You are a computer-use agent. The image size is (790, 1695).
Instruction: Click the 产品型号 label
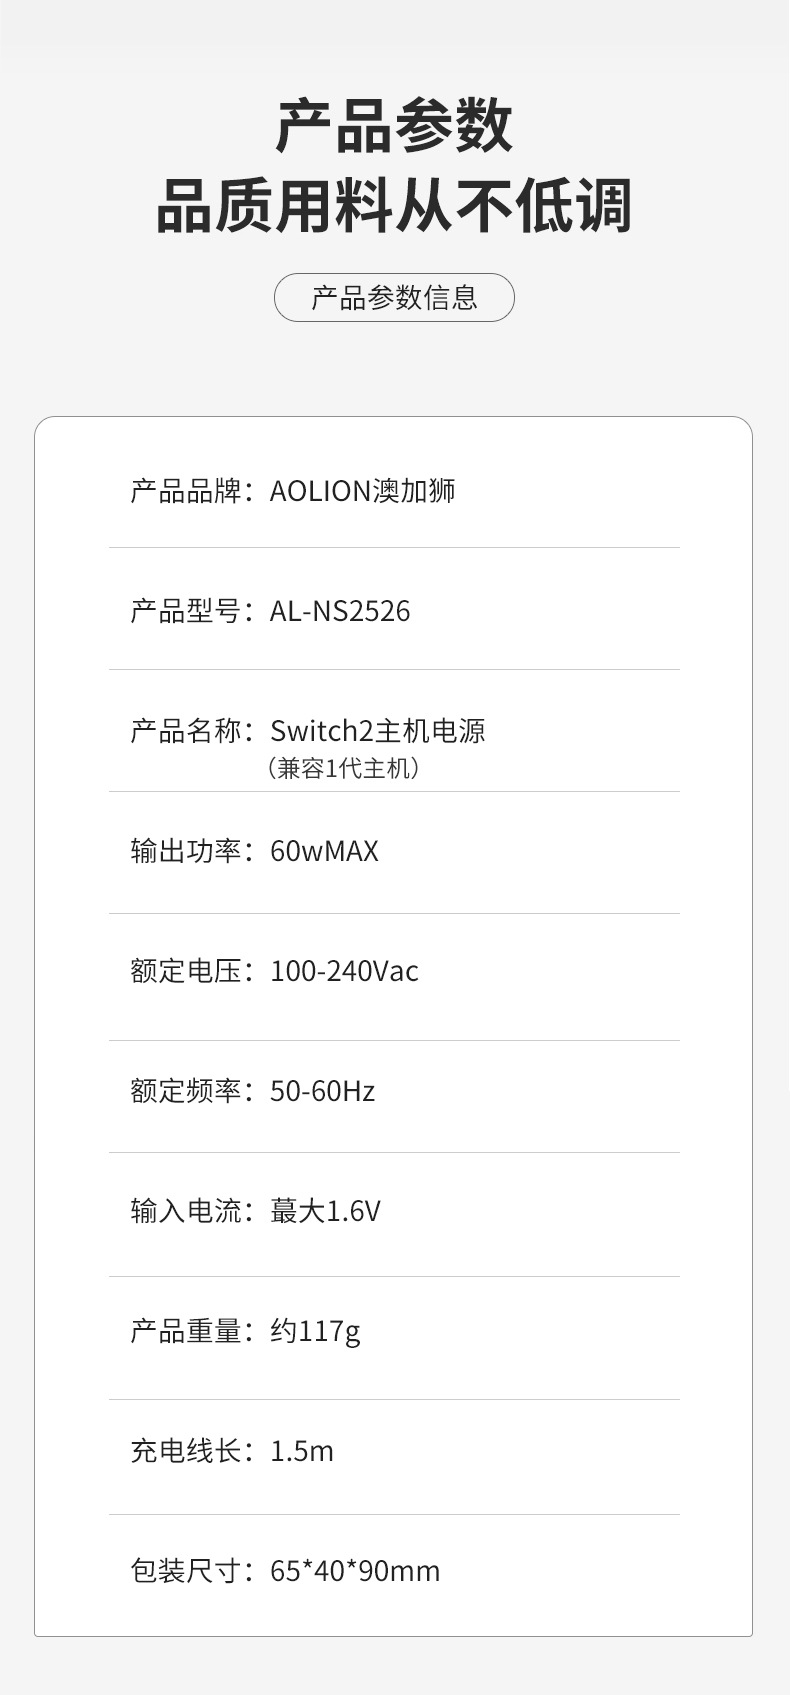186,611
